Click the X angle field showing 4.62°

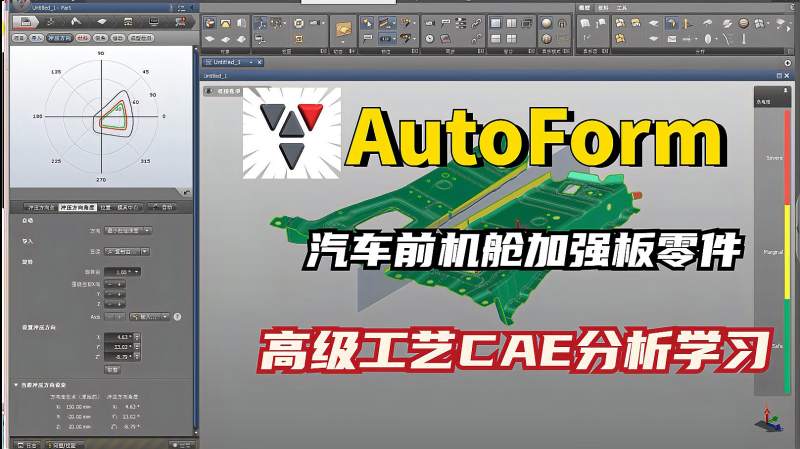[119, 337]
